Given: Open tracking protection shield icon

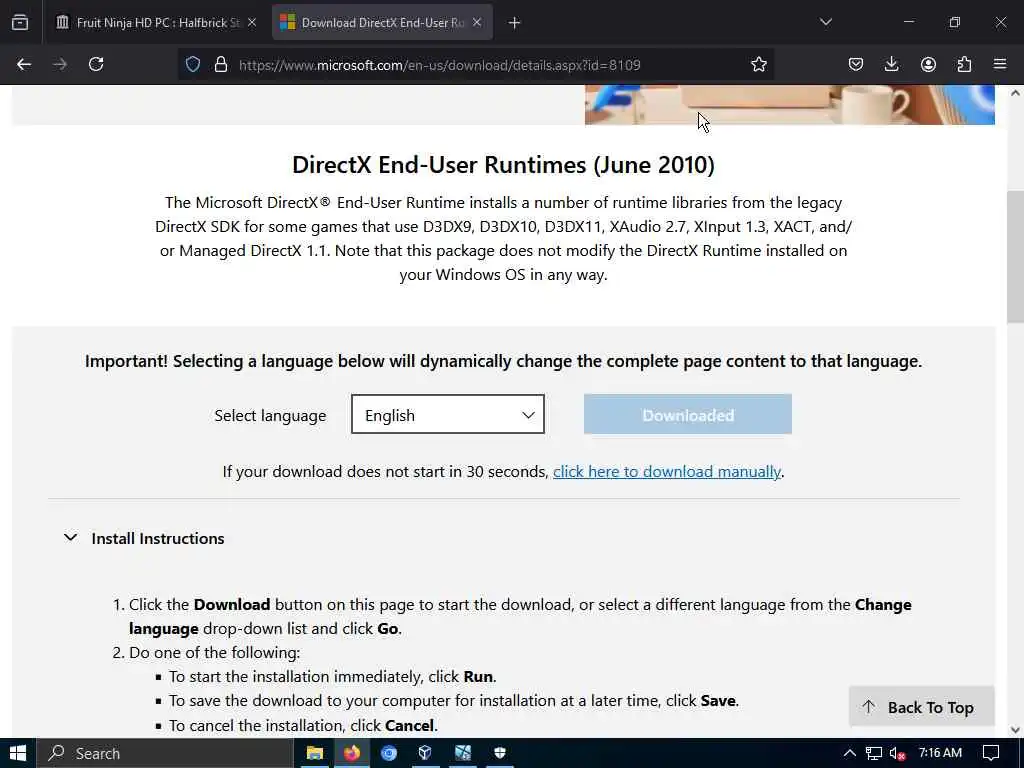Looking at the screenshot, I should 193,64.
